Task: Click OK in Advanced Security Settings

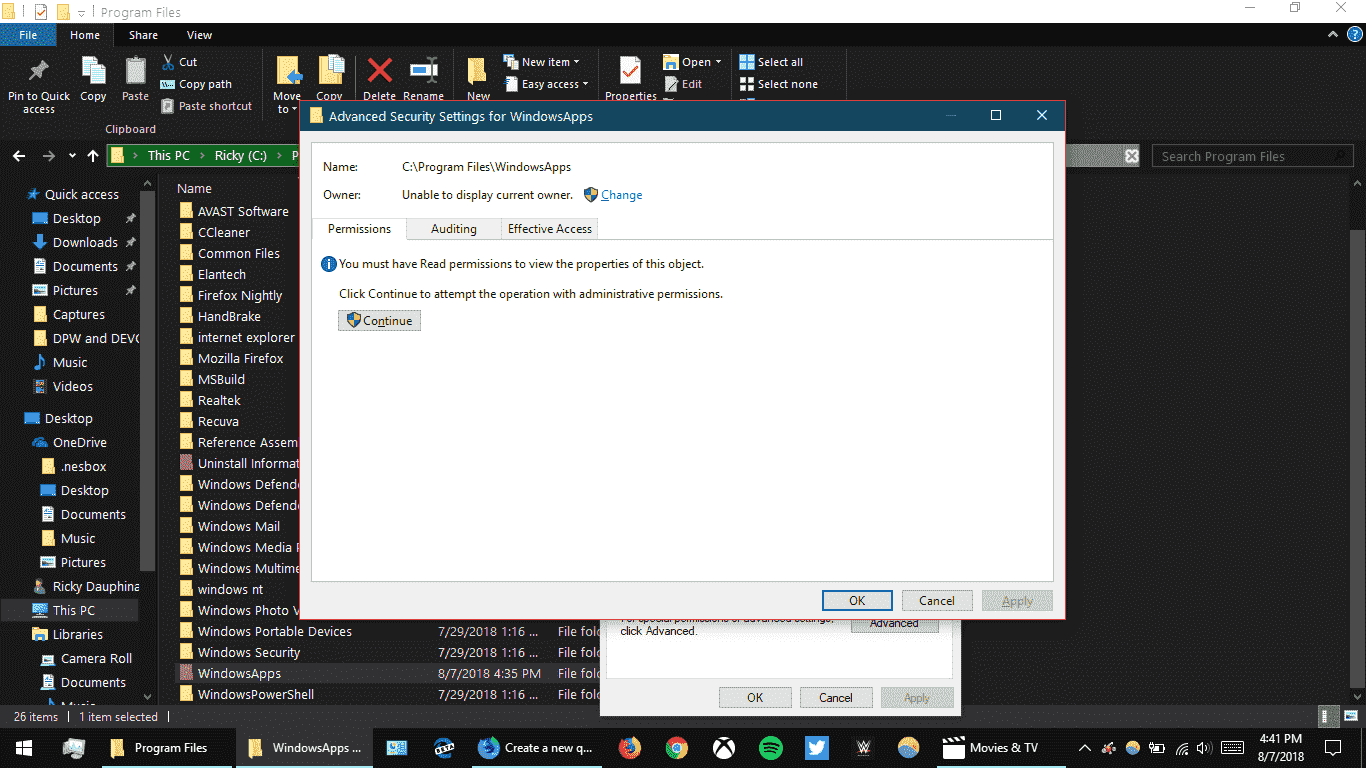Action: pyautogui.click(x=857, y=601)
